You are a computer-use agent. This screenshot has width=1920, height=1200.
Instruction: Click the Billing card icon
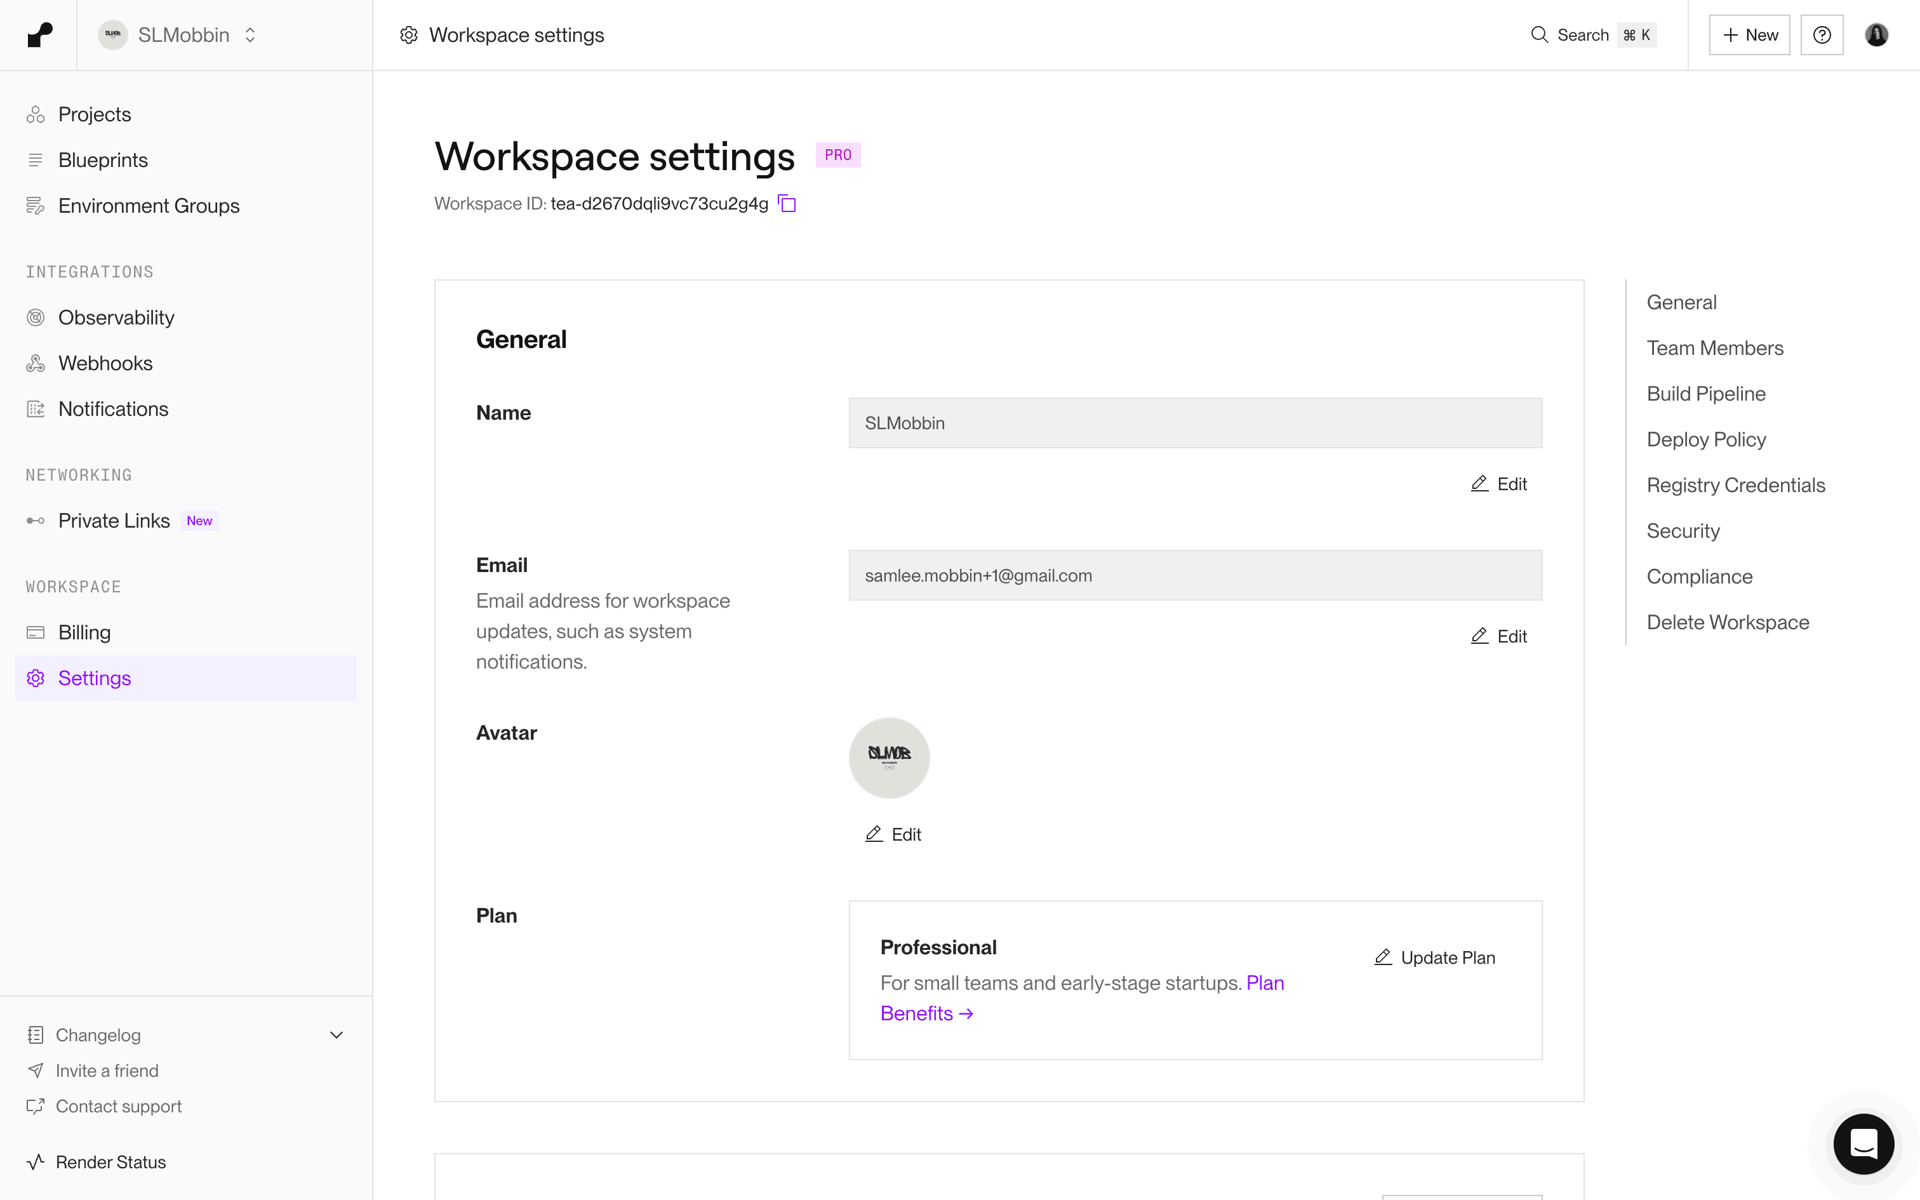point(36,633)
